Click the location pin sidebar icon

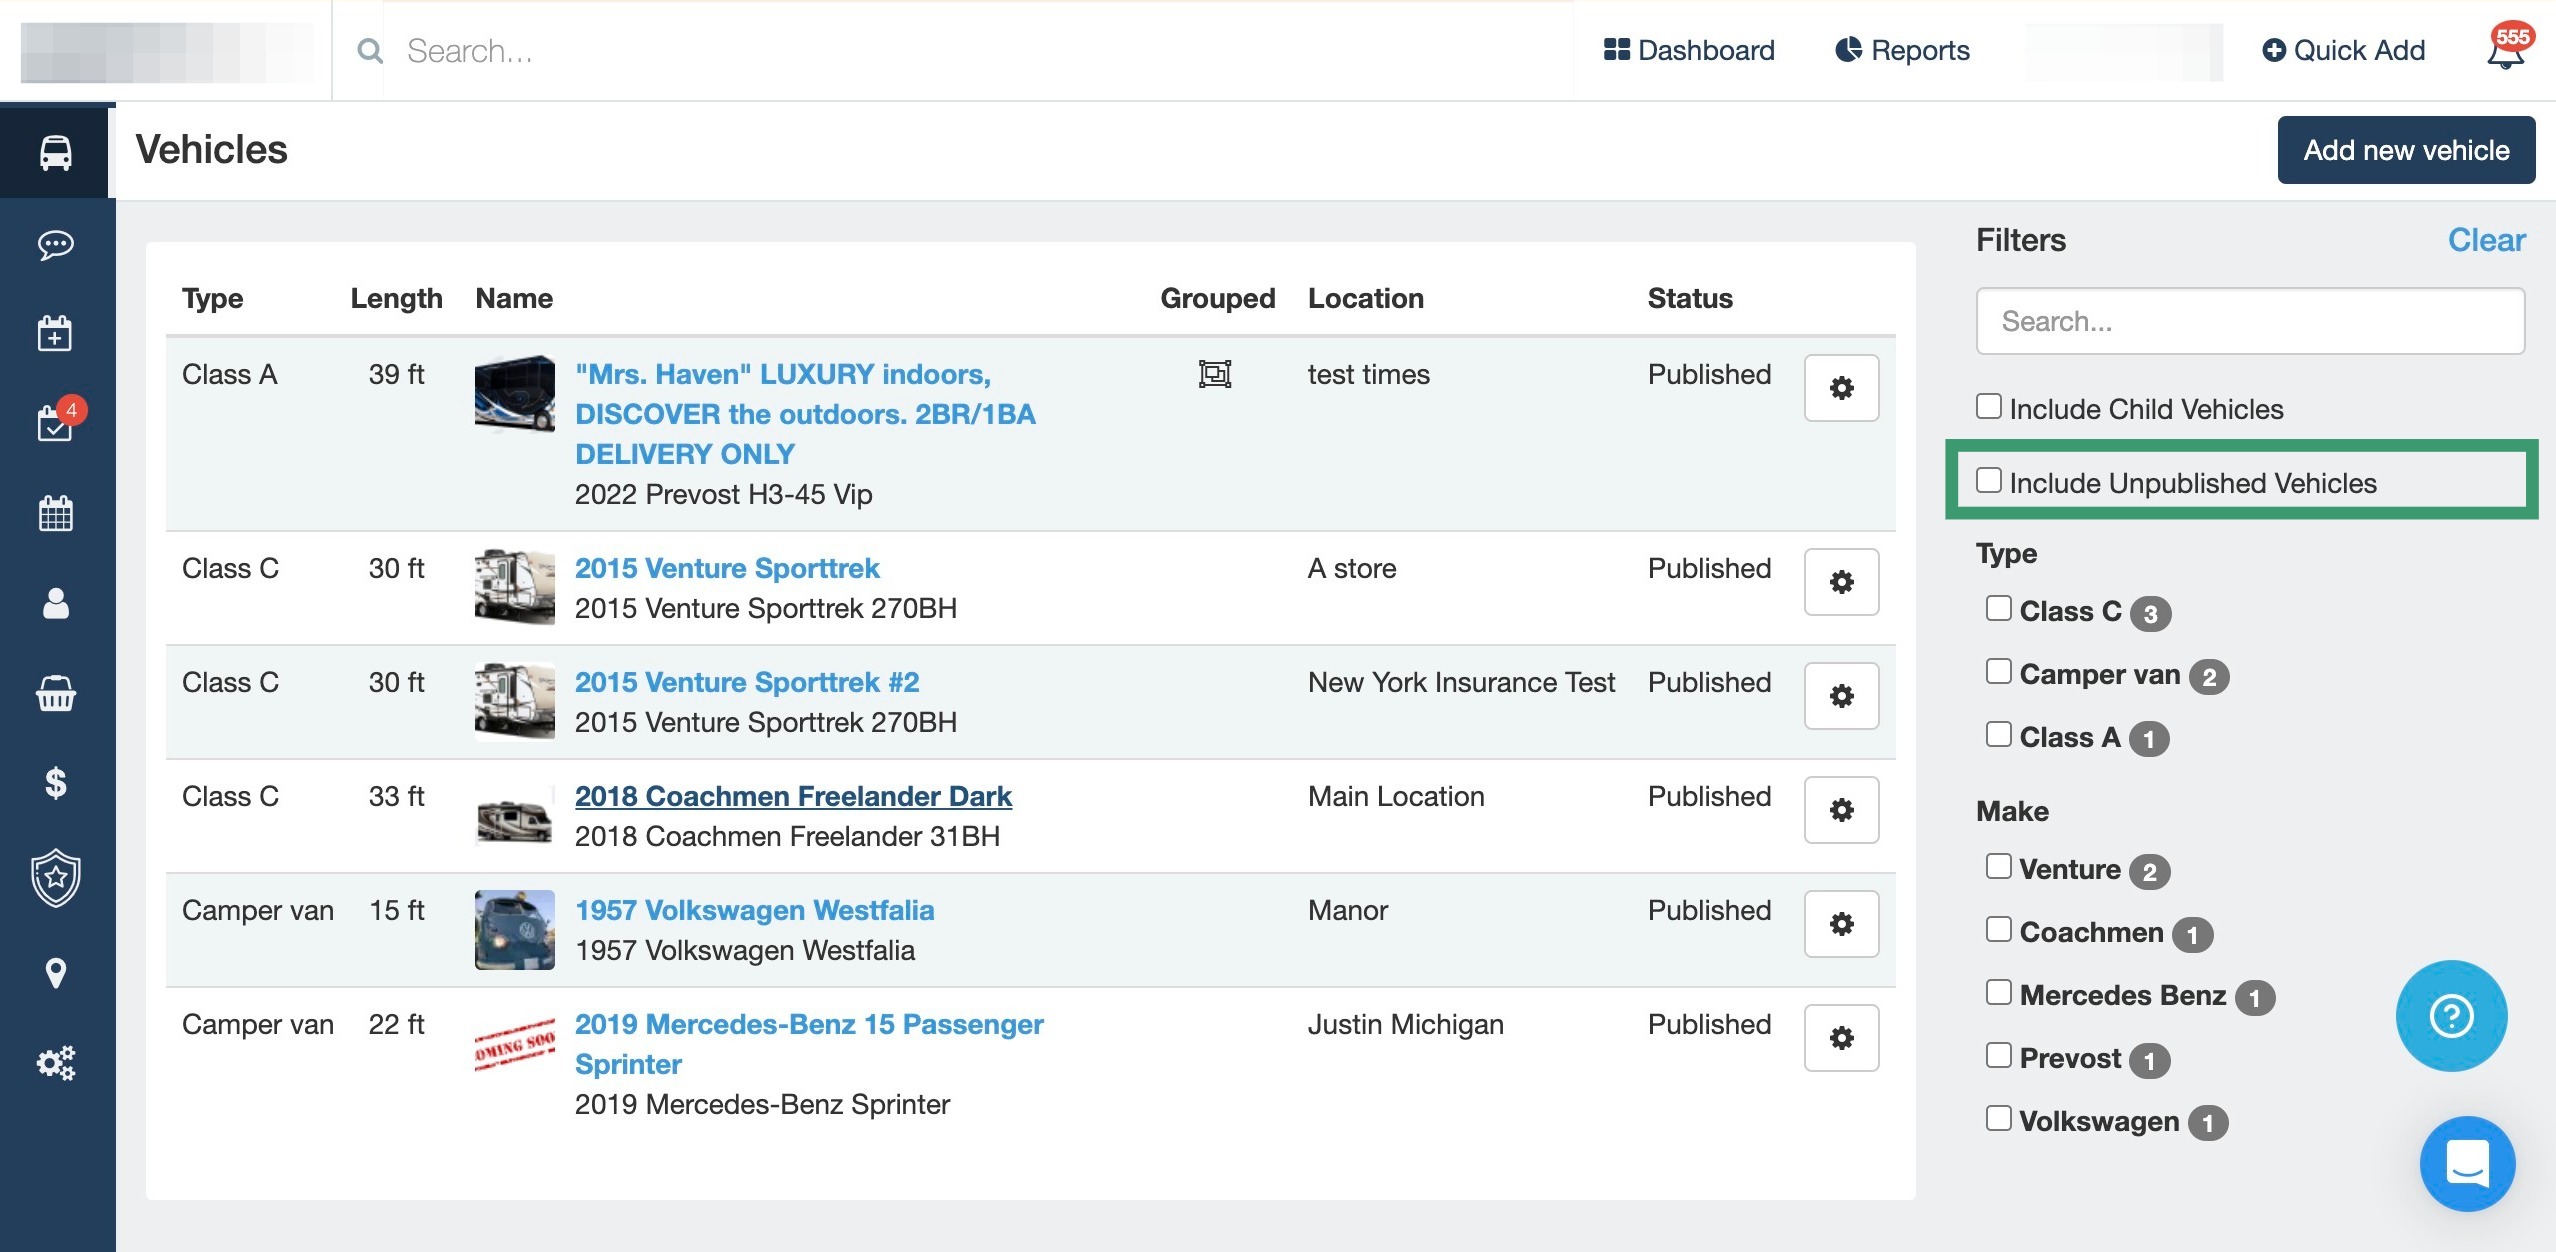pyautogui.click(x=56, y=972)
